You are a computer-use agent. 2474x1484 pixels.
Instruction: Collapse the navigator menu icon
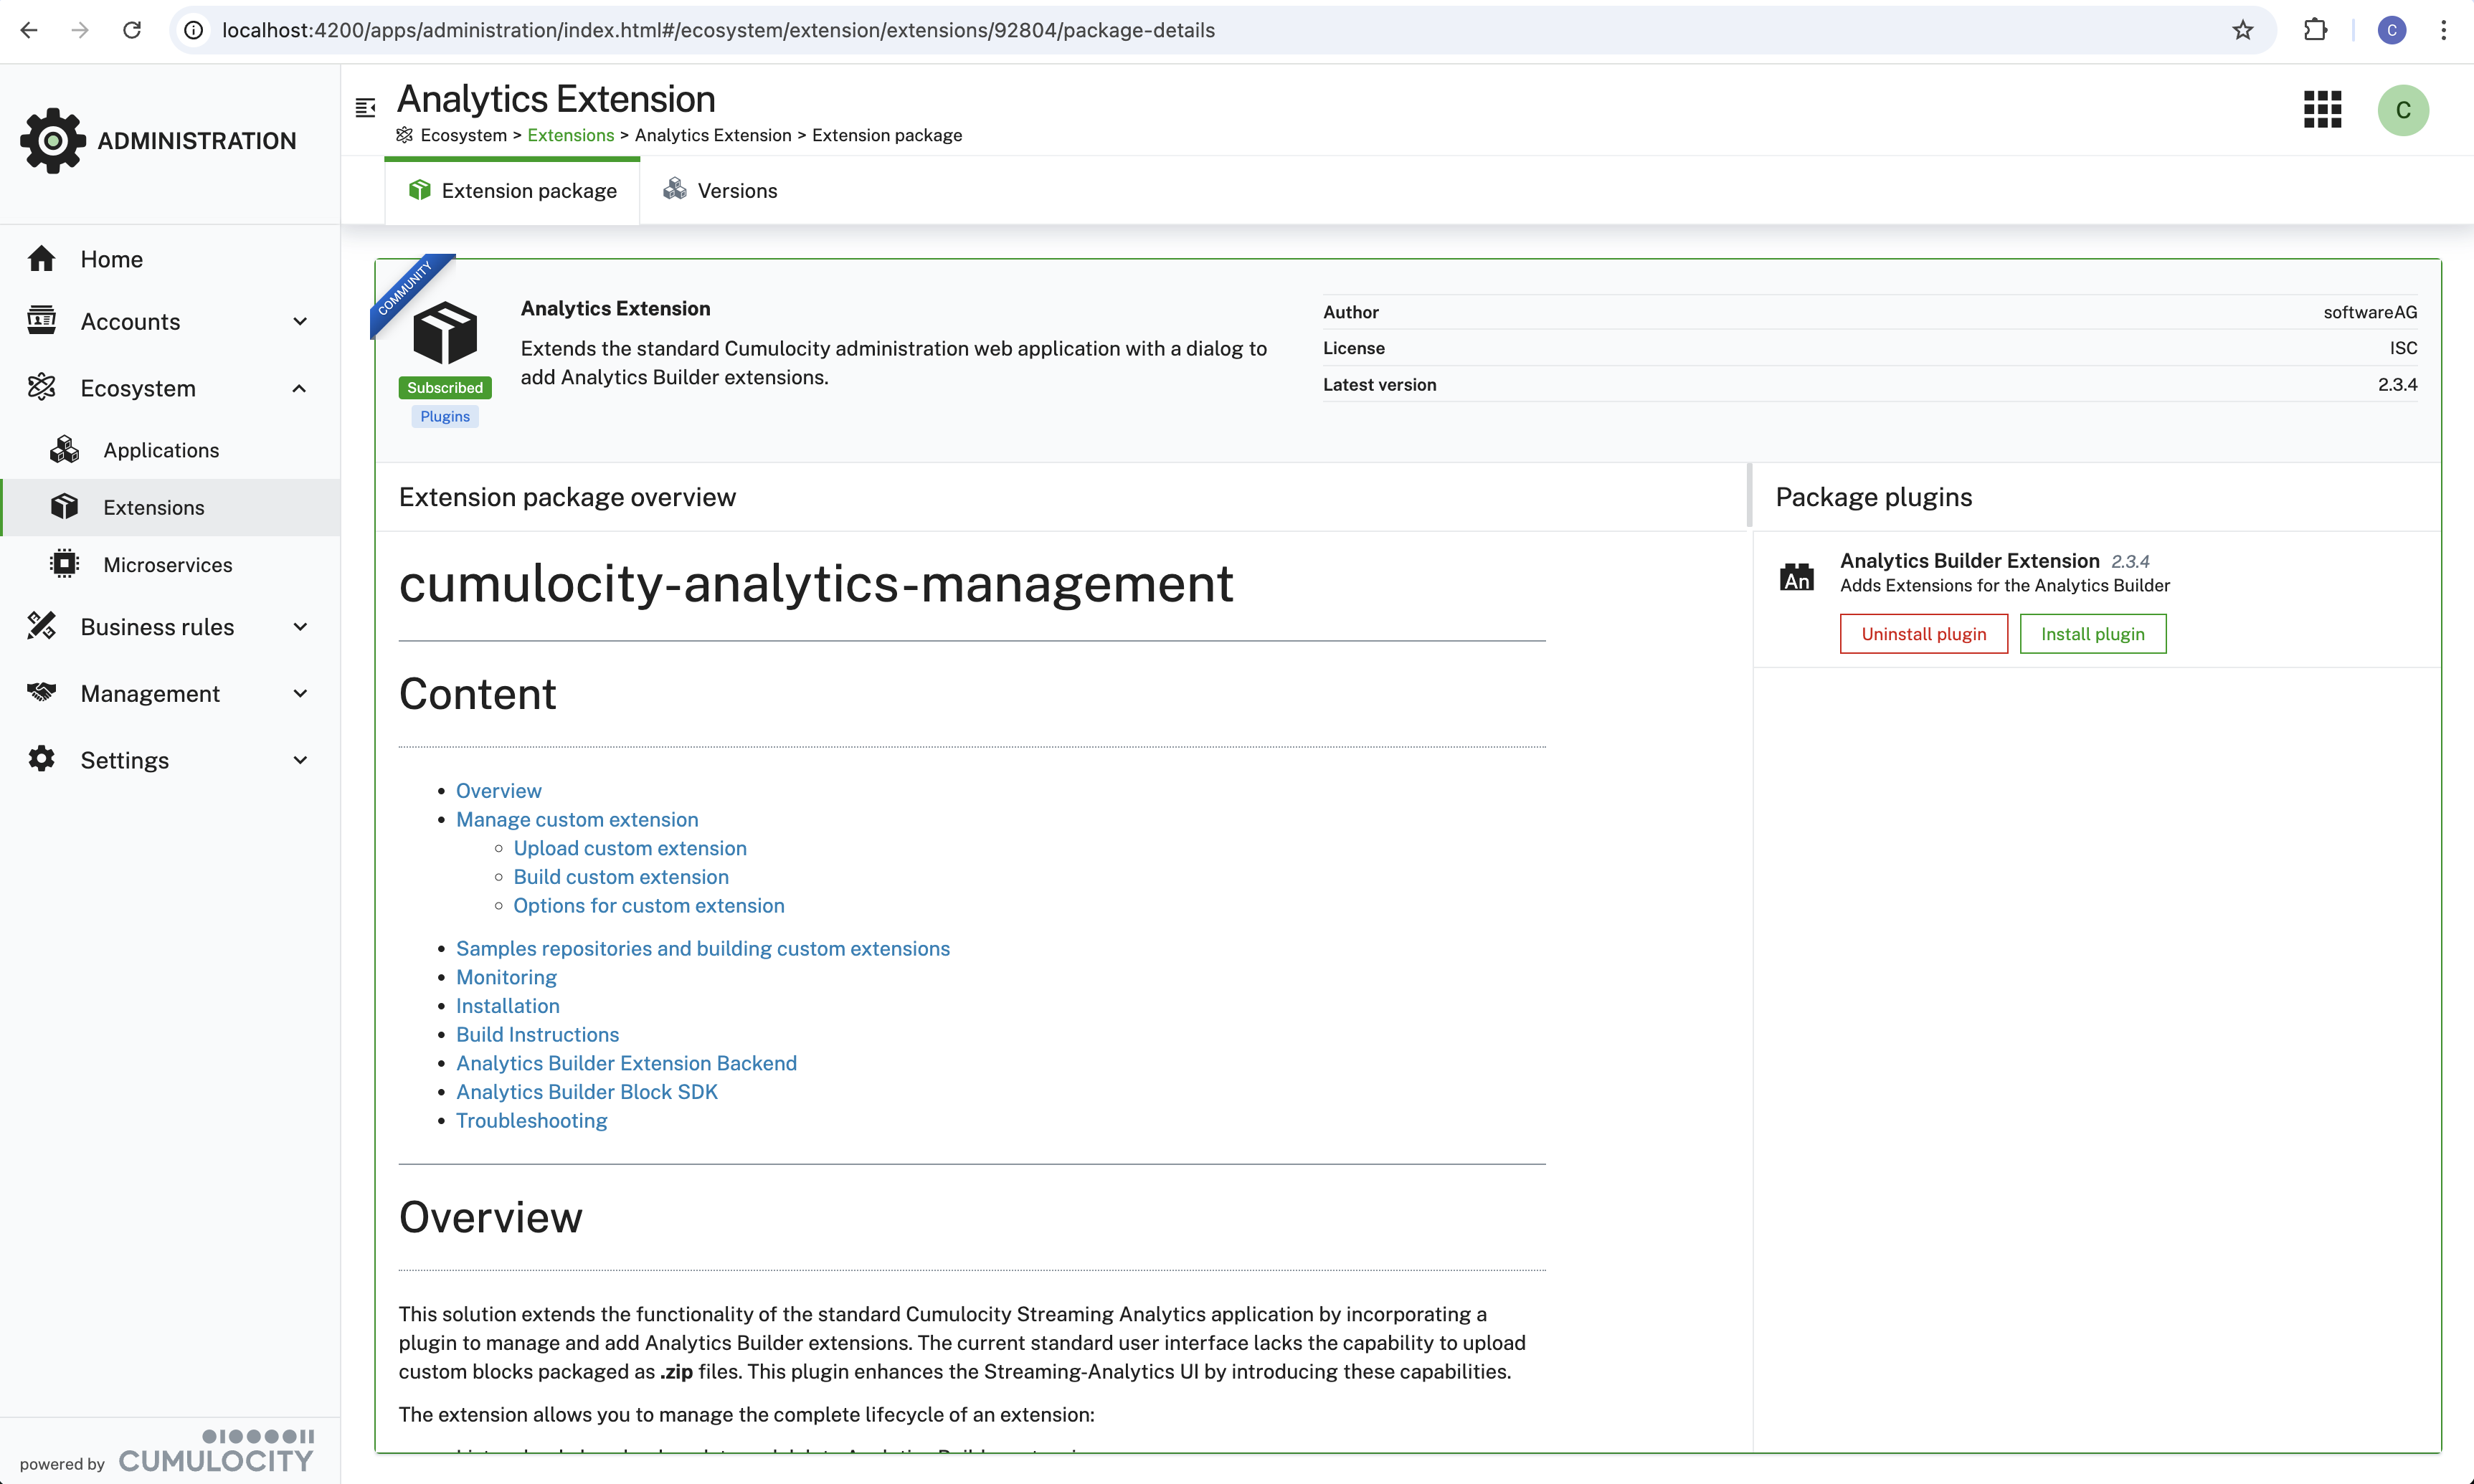pos(365,108)
